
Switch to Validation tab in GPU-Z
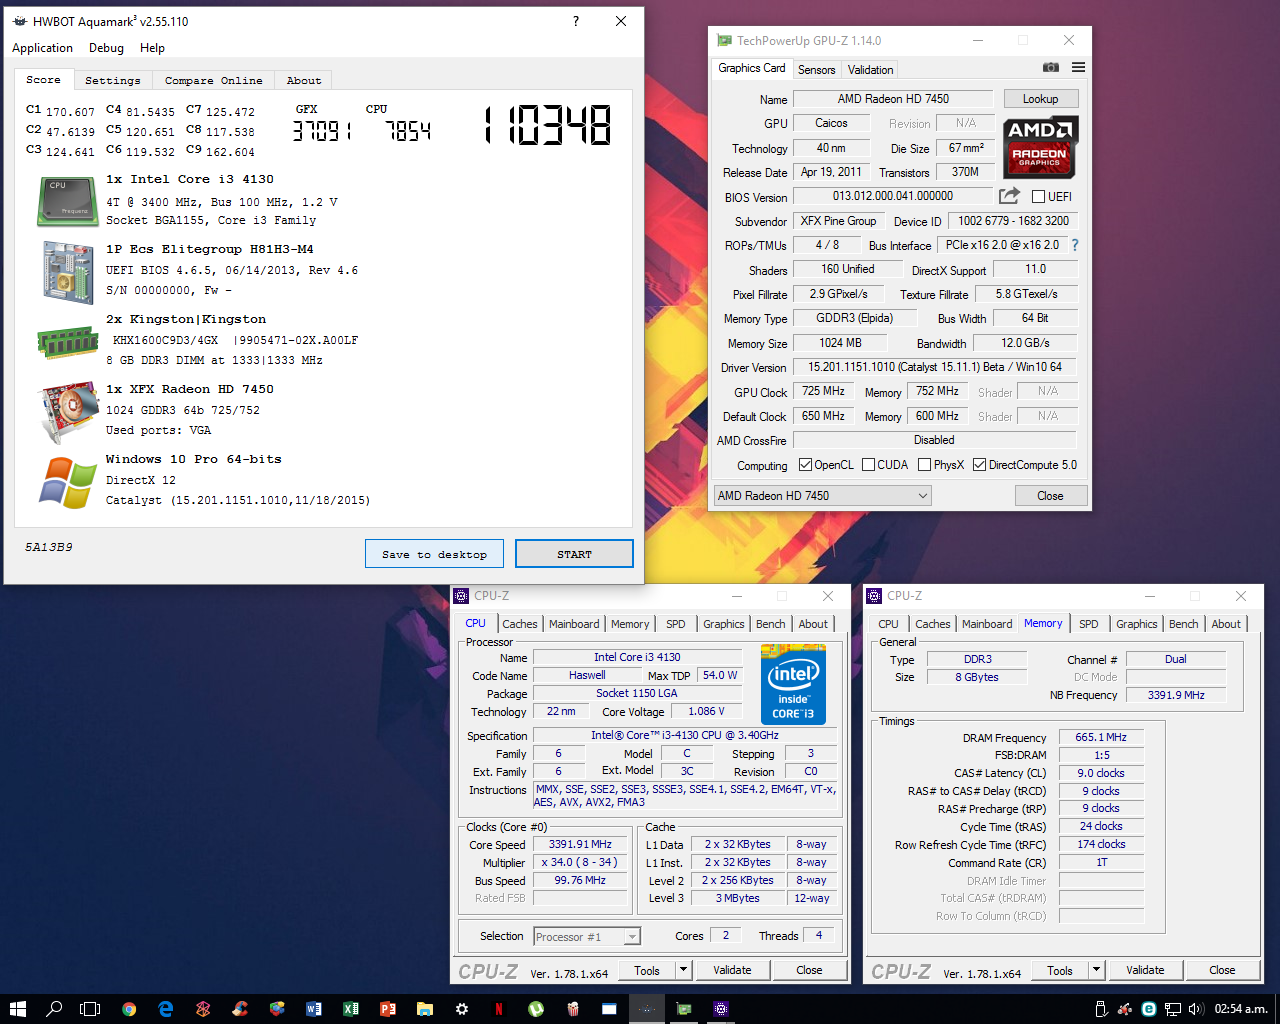point(870,70)
